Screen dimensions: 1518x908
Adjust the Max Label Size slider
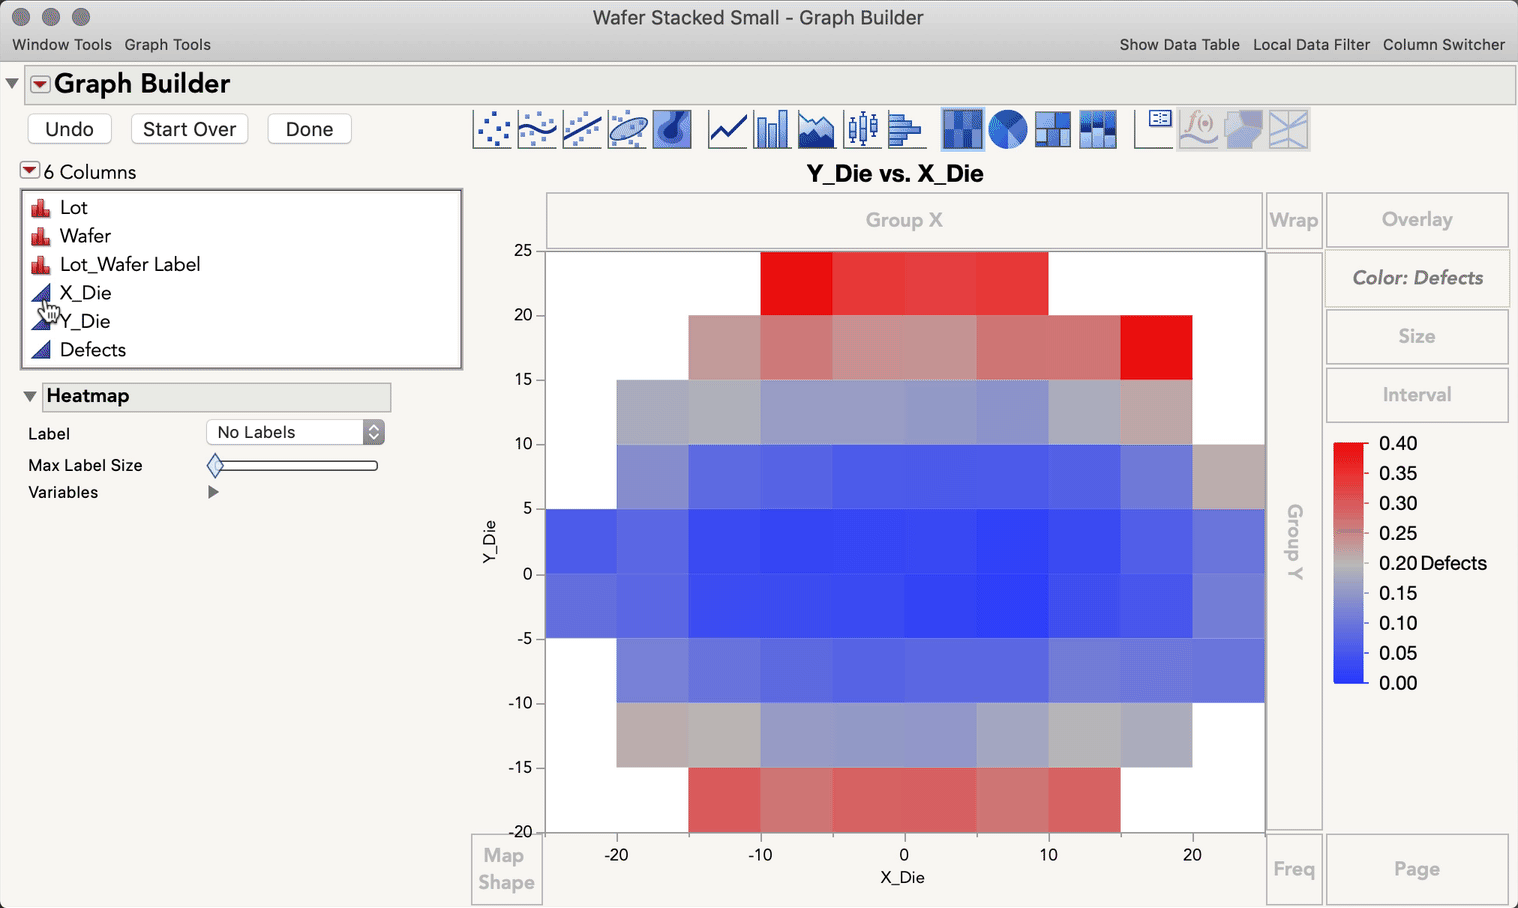[x=215, y=465]
